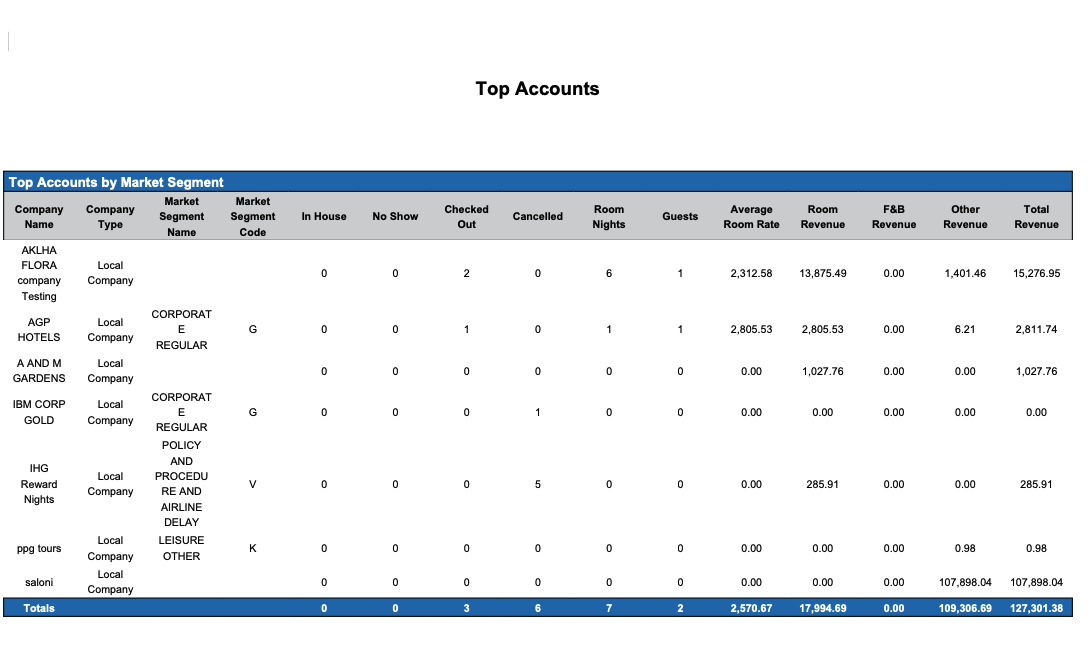This screenshot has height=647, width=1092.
Task: Click the AKLHA FLORA company Testing cell
Action: [39, 273]
